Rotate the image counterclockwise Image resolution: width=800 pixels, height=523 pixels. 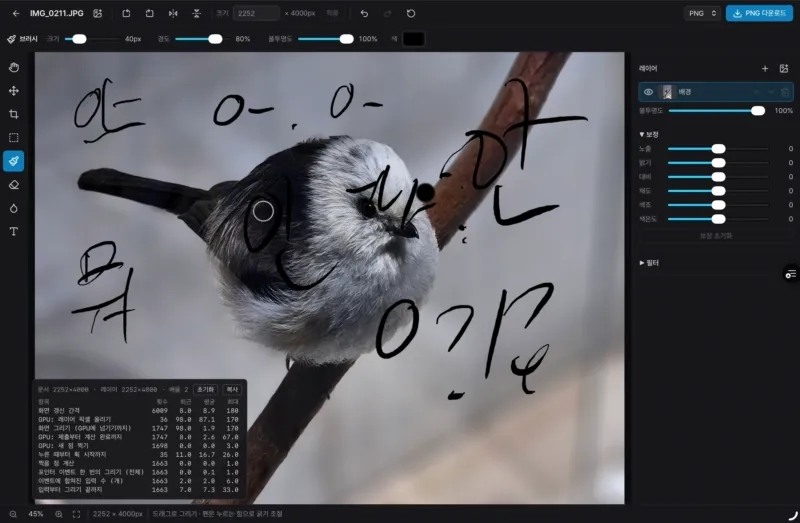click(126, 14)
